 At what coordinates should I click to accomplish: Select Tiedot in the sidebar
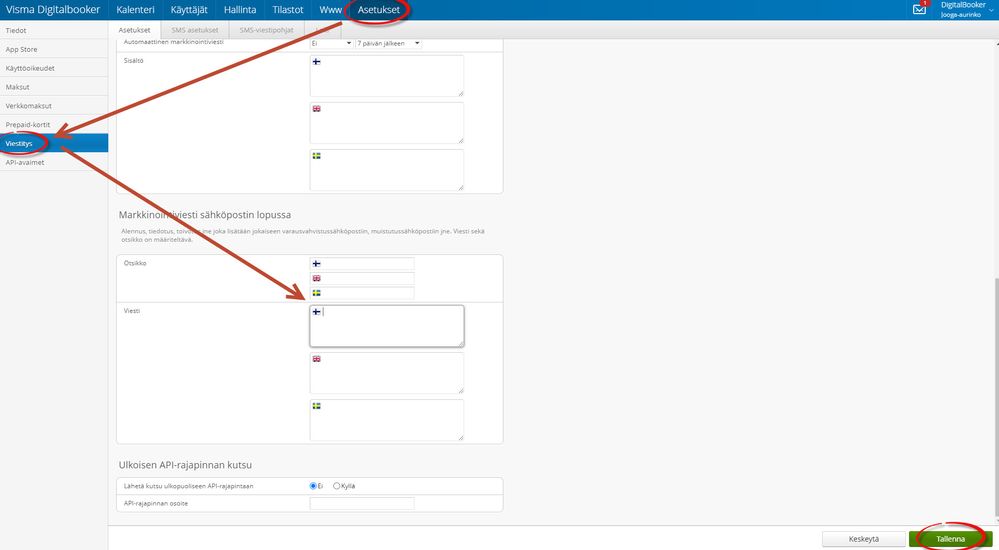(x=54, y=30)
